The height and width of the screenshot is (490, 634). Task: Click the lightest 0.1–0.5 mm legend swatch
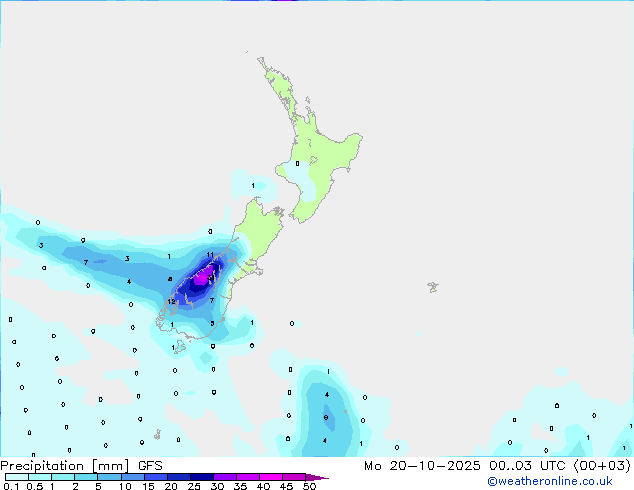[x=17, y=477]
